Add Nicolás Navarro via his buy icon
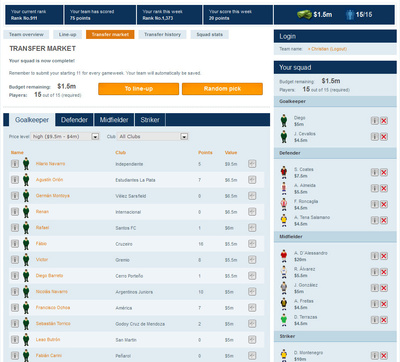The image size is (400, 362). [x=252, y=292]
